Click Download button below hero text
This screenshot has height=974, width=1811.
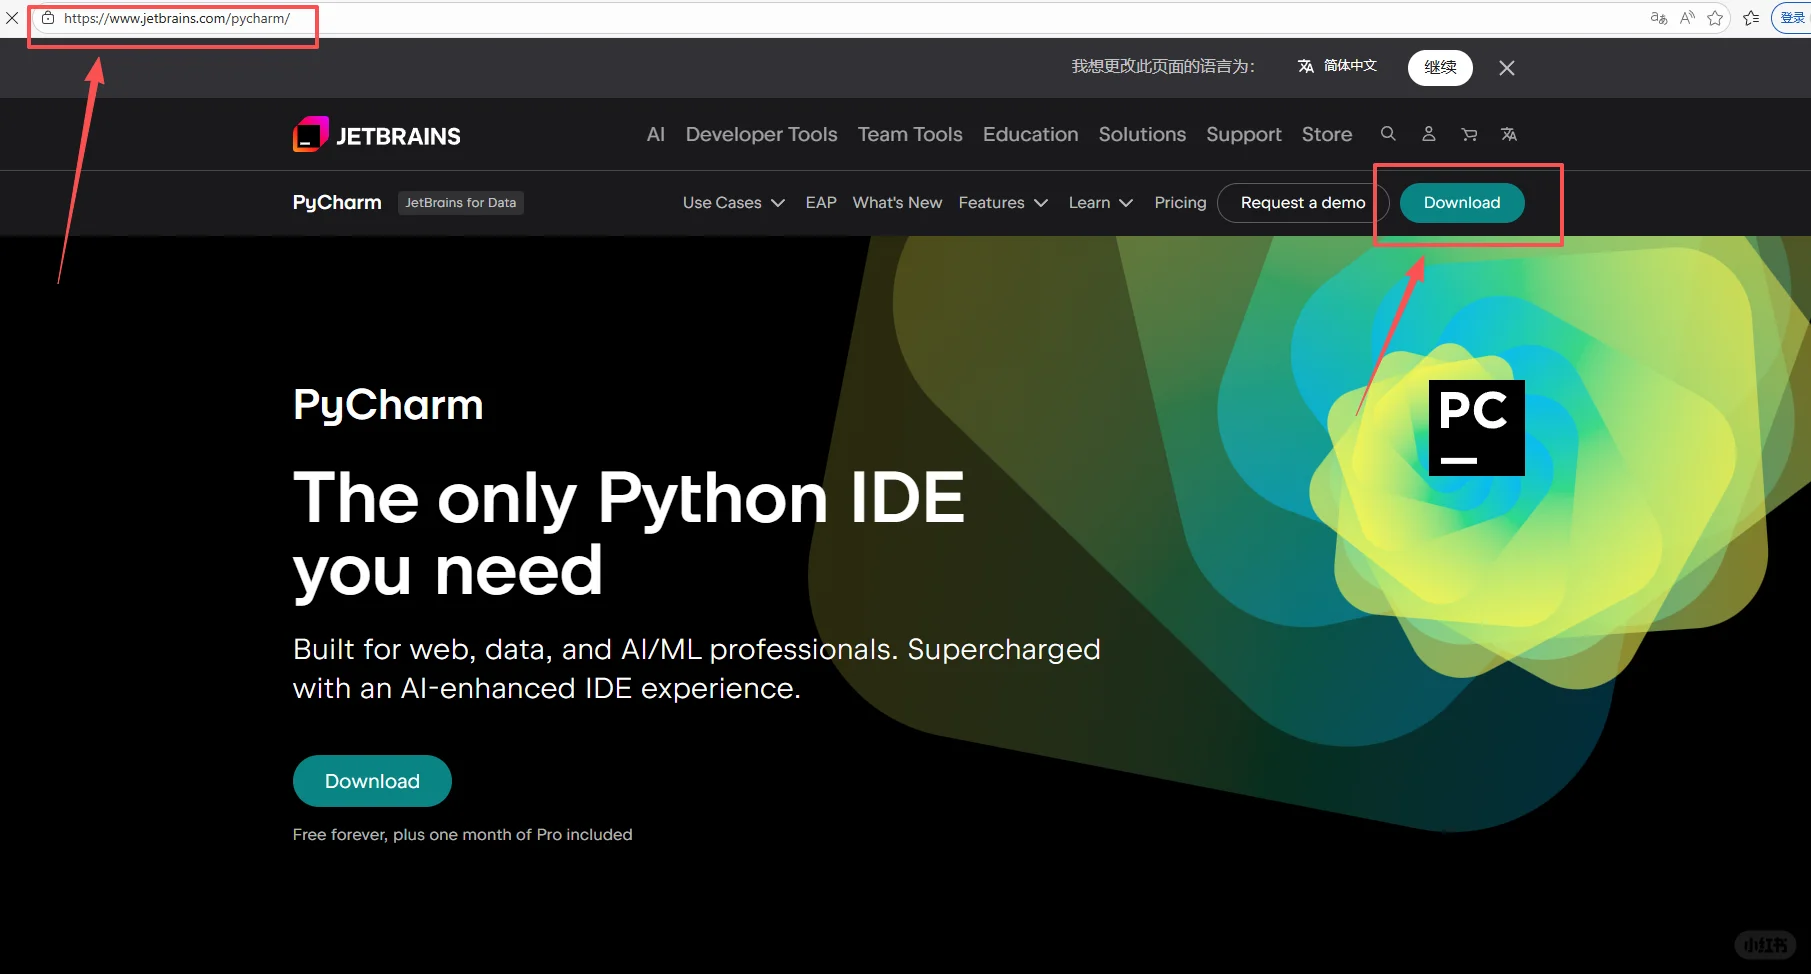tap(372, 781)
